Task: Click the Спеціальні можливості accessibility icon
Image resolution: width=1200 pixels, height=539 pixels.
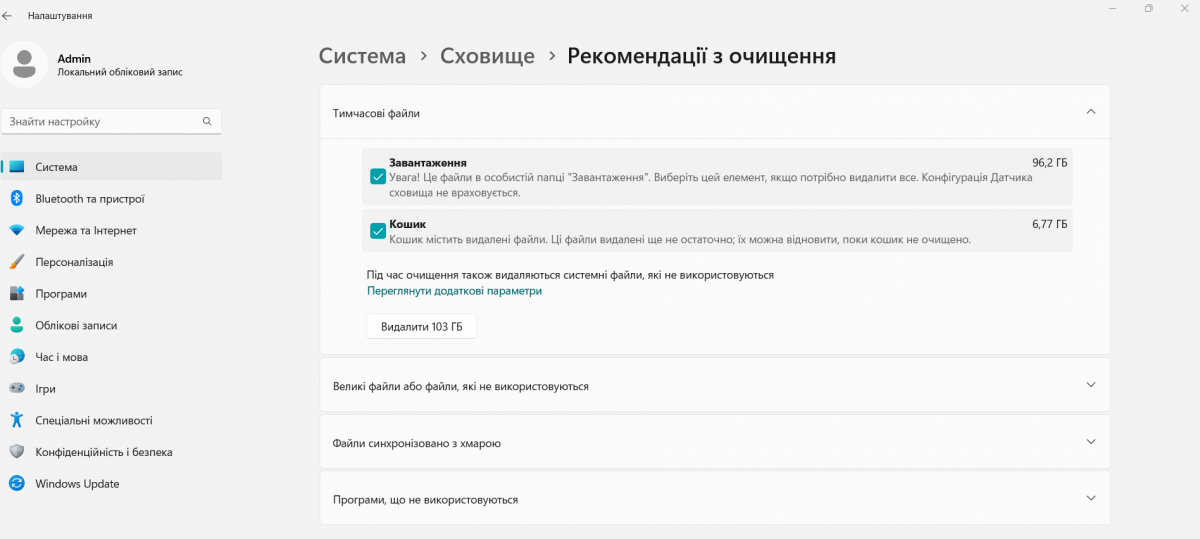Action: click(x=16, y=420)
